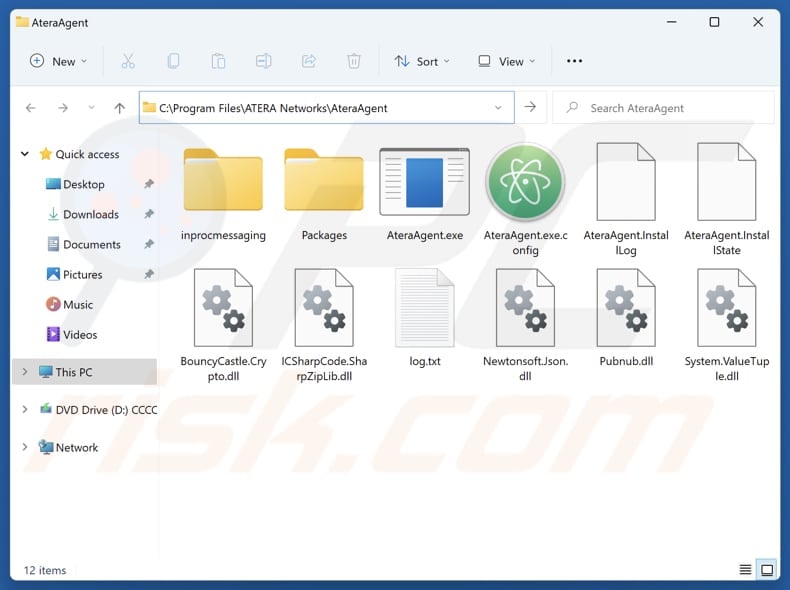790x590 pixels.
Task: Click the Quick access label
Action: [87, 154]
